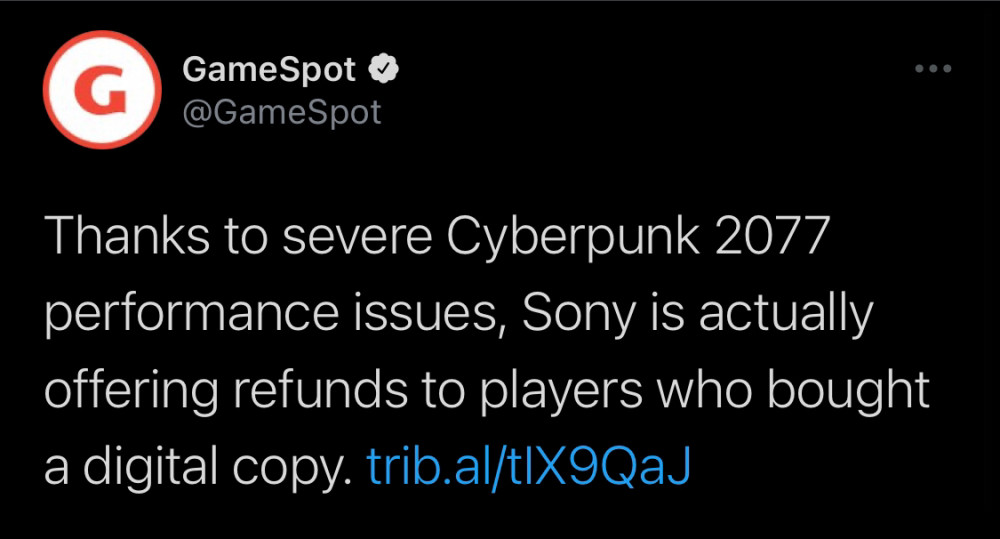Open the GameSpot display name

[x=269, y=70]
